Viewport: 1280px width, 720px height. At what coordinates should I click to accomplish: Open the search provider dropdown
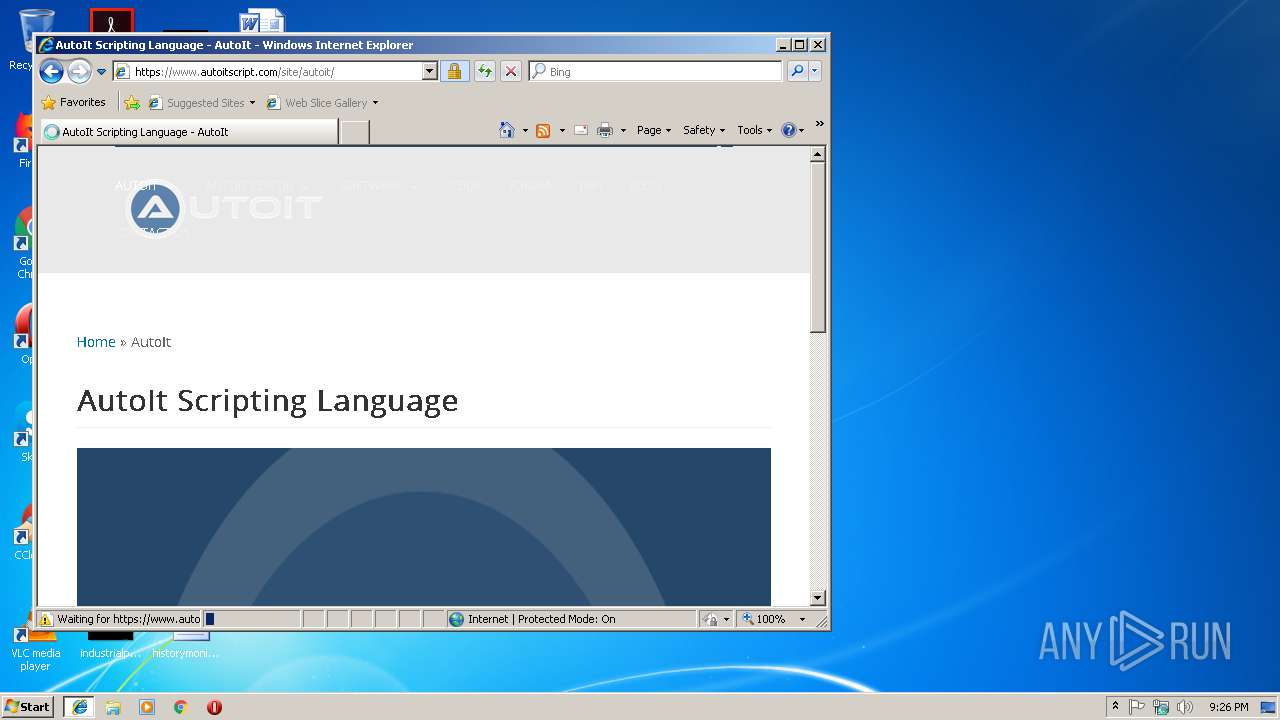point(815,72)
